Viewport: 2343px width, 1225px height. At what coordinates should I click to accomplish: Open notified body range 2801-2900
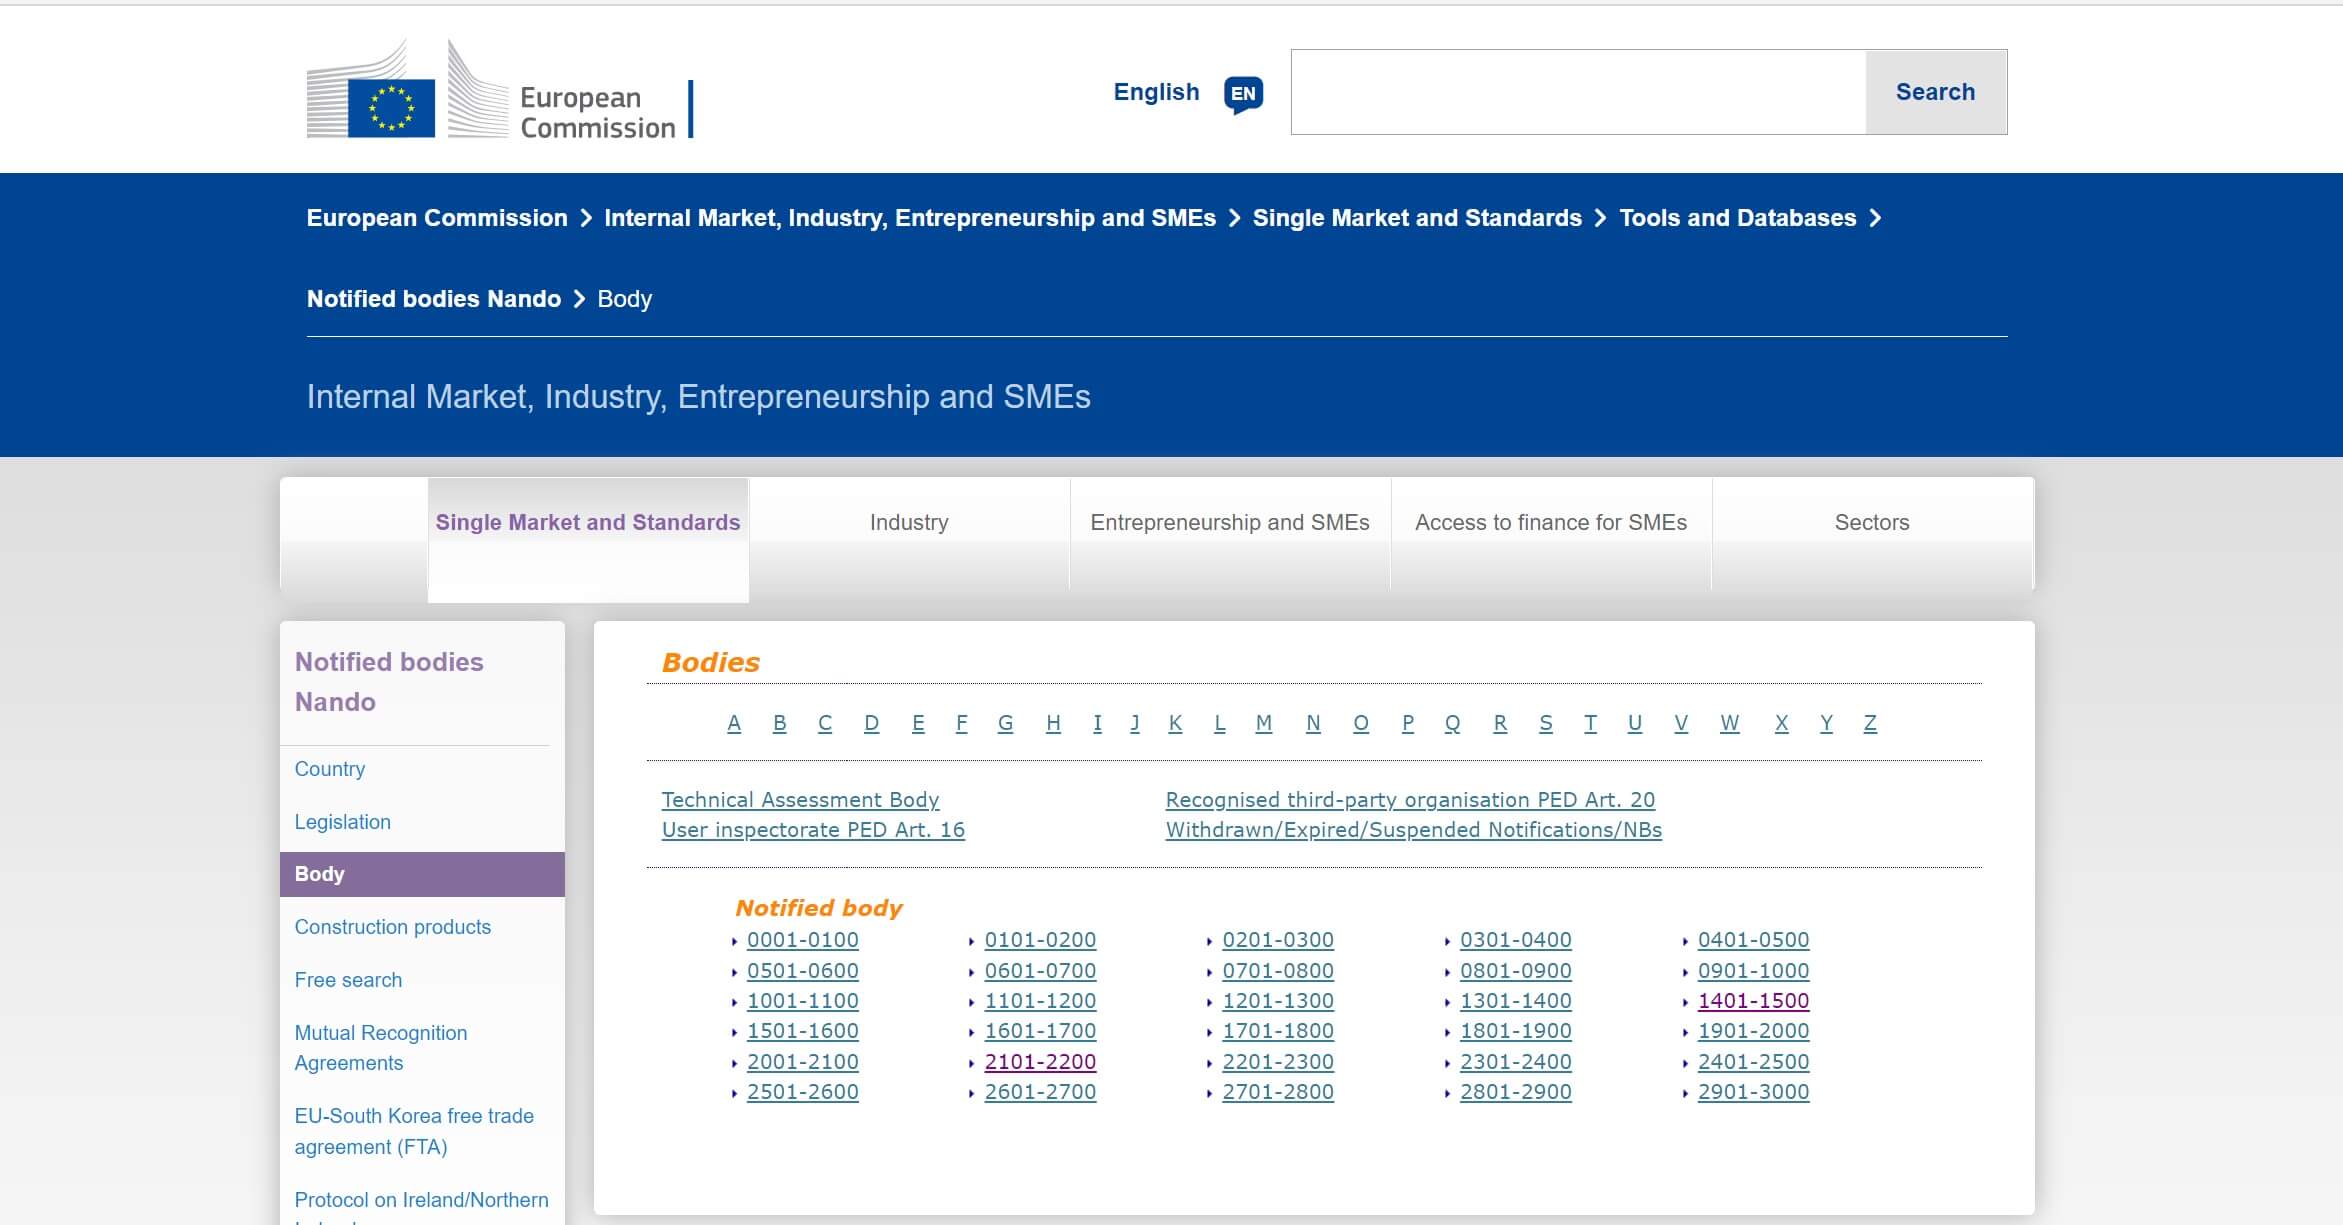tap(1516, 1092)
